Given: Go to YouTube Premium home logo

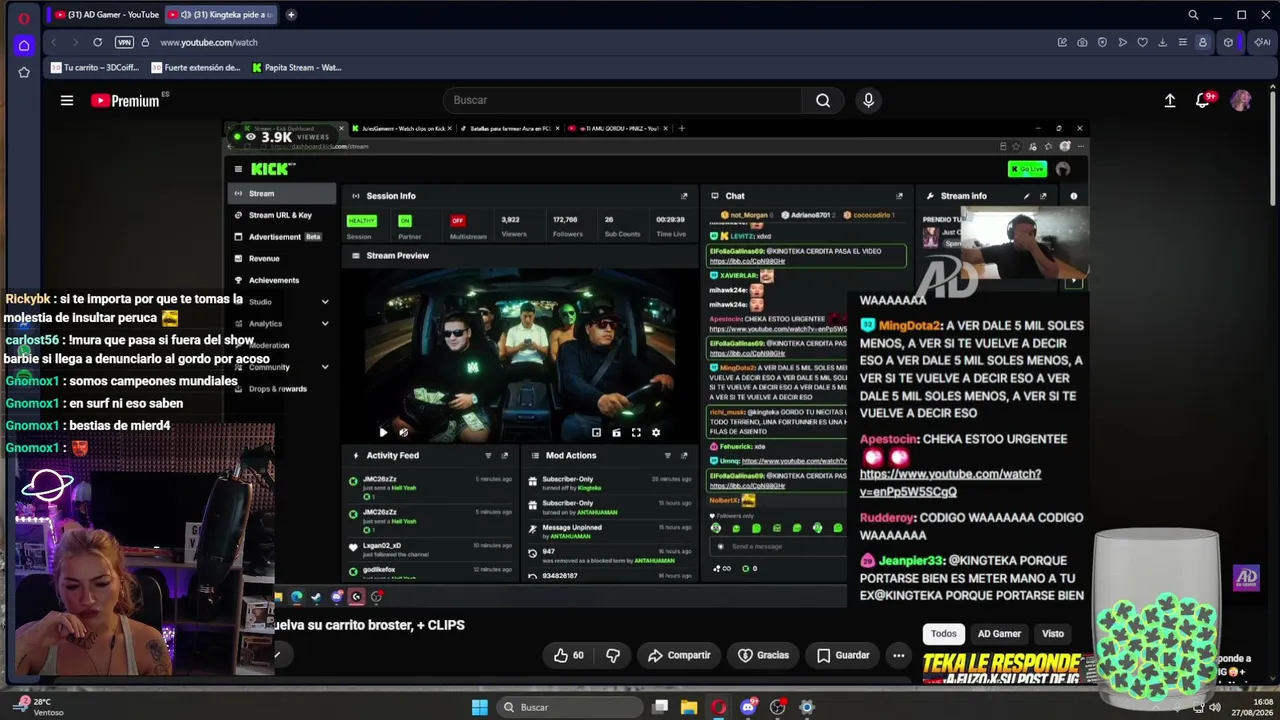Looking at the screenshot, I should coord(125,100).
